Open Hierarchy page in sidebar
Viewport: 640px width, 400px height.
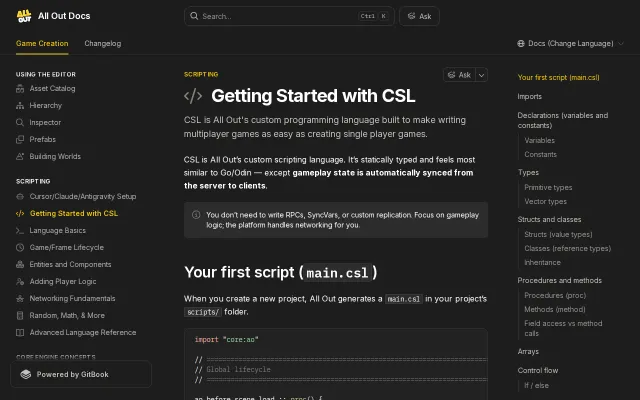point(46,106)
